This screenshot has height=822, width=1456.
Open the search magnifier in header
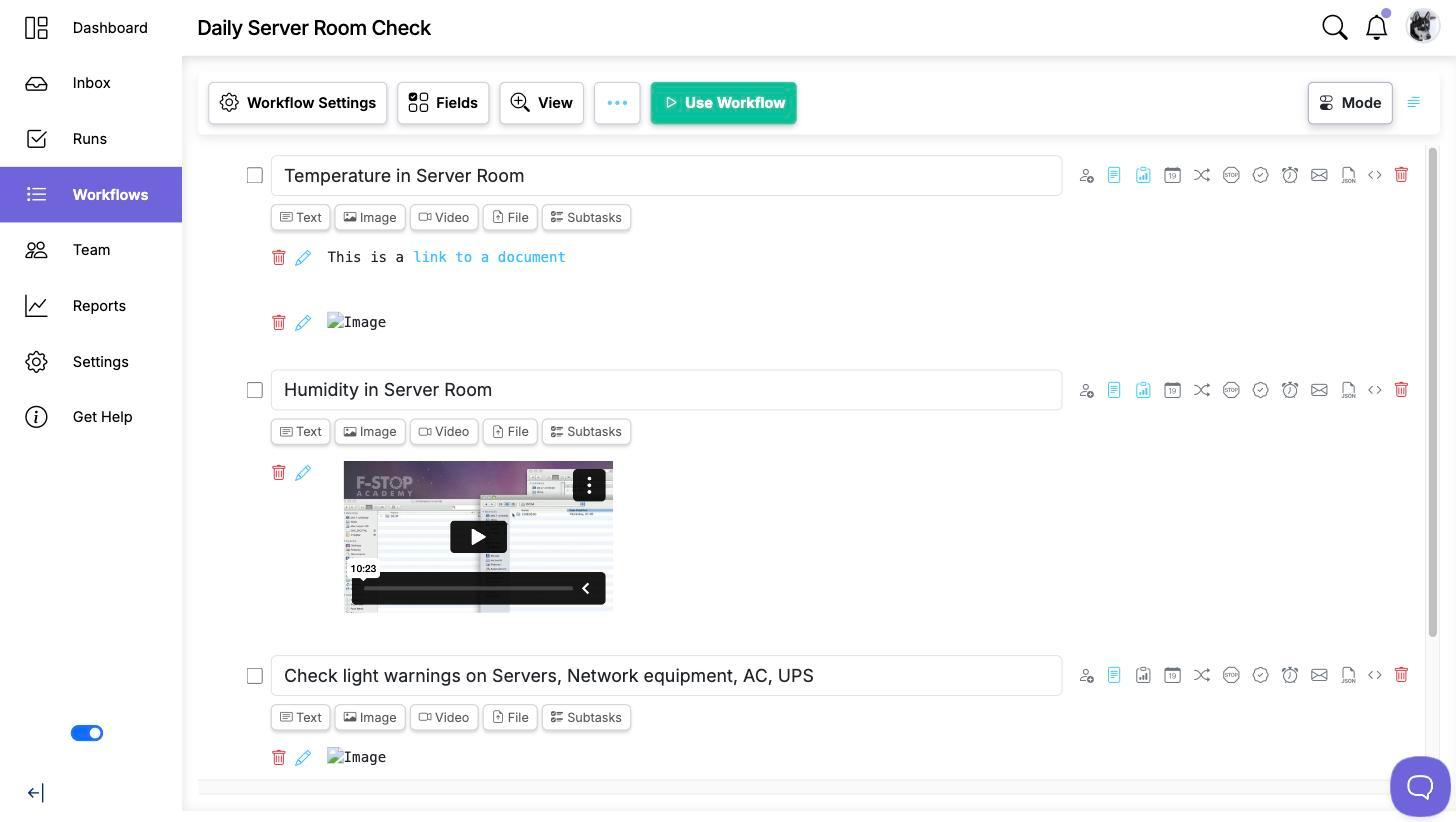coord(1335,27)
